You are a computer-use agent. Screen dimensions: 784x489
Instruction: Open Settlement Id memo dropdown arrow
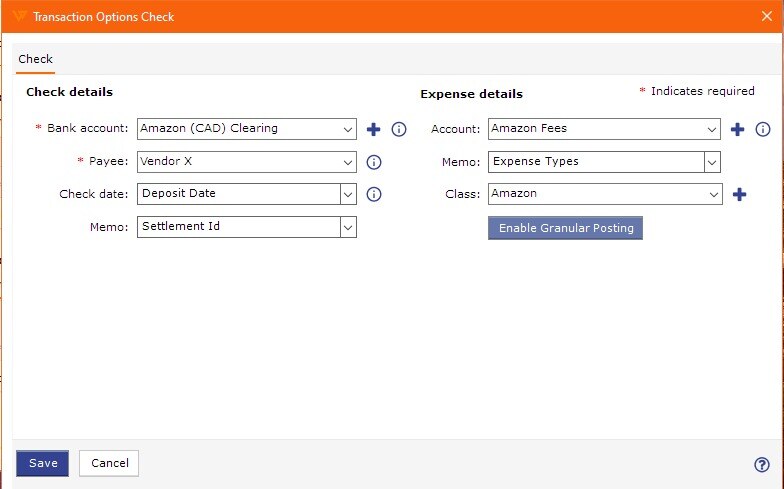click(348, 227)
